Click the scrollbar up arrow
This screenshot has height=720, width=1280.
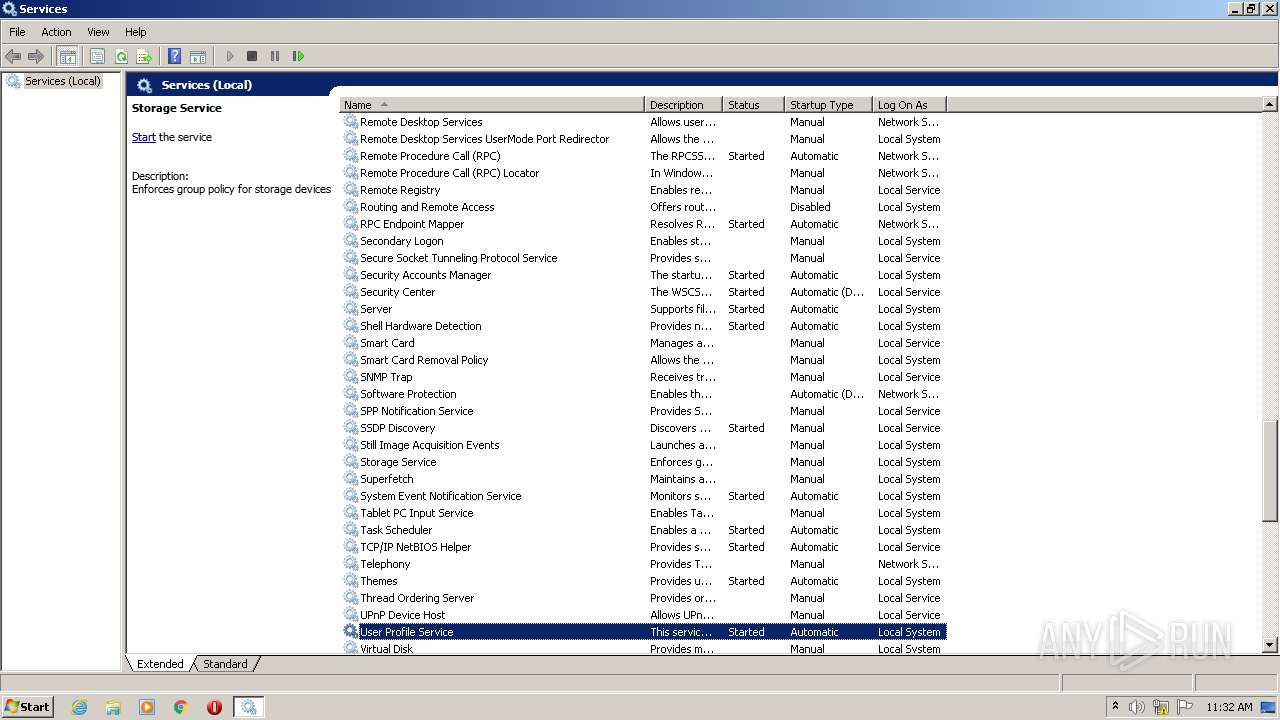coord(1270,104)
